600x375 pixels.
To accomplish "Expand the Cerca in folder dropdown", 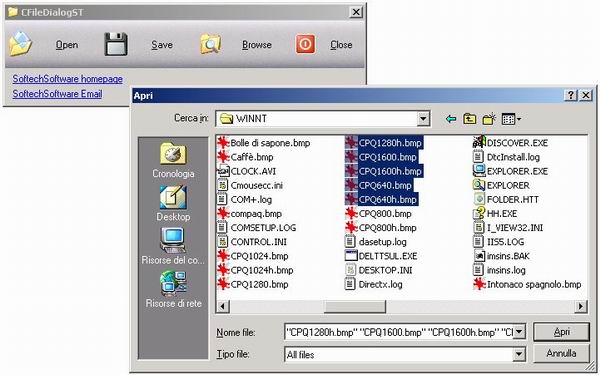I will tap(423, 119).
